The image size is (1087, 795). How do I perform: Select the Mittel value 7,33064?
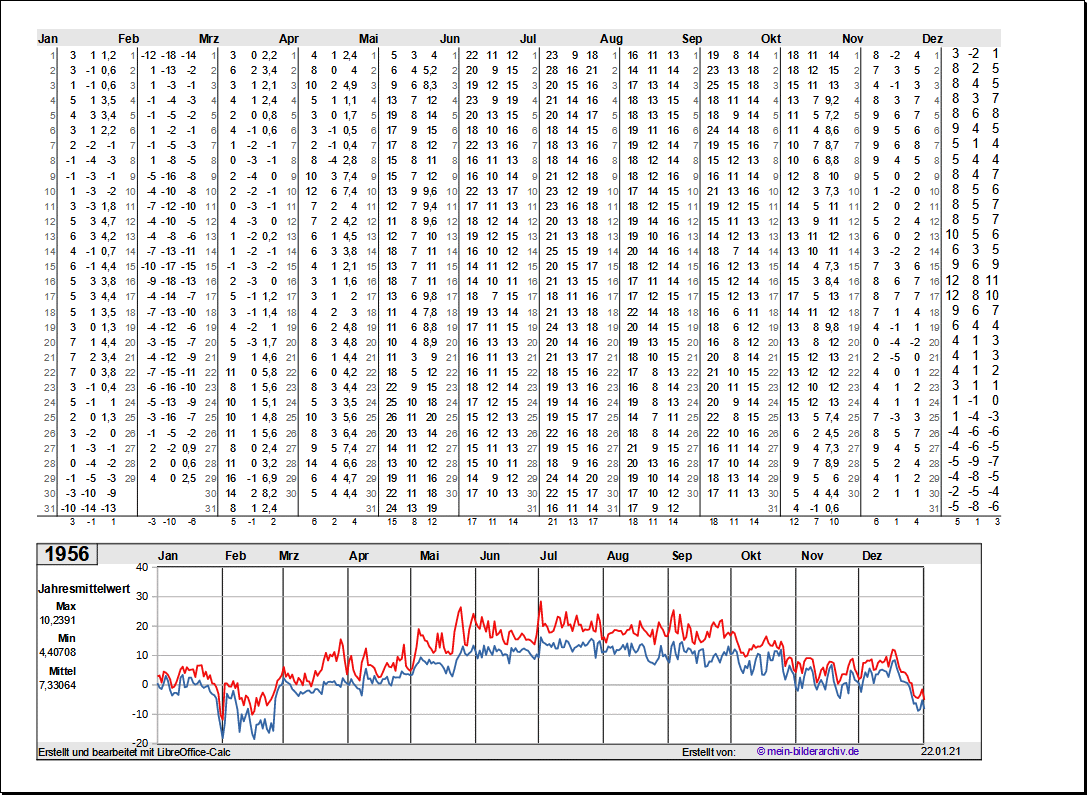(x=58, y=684)
